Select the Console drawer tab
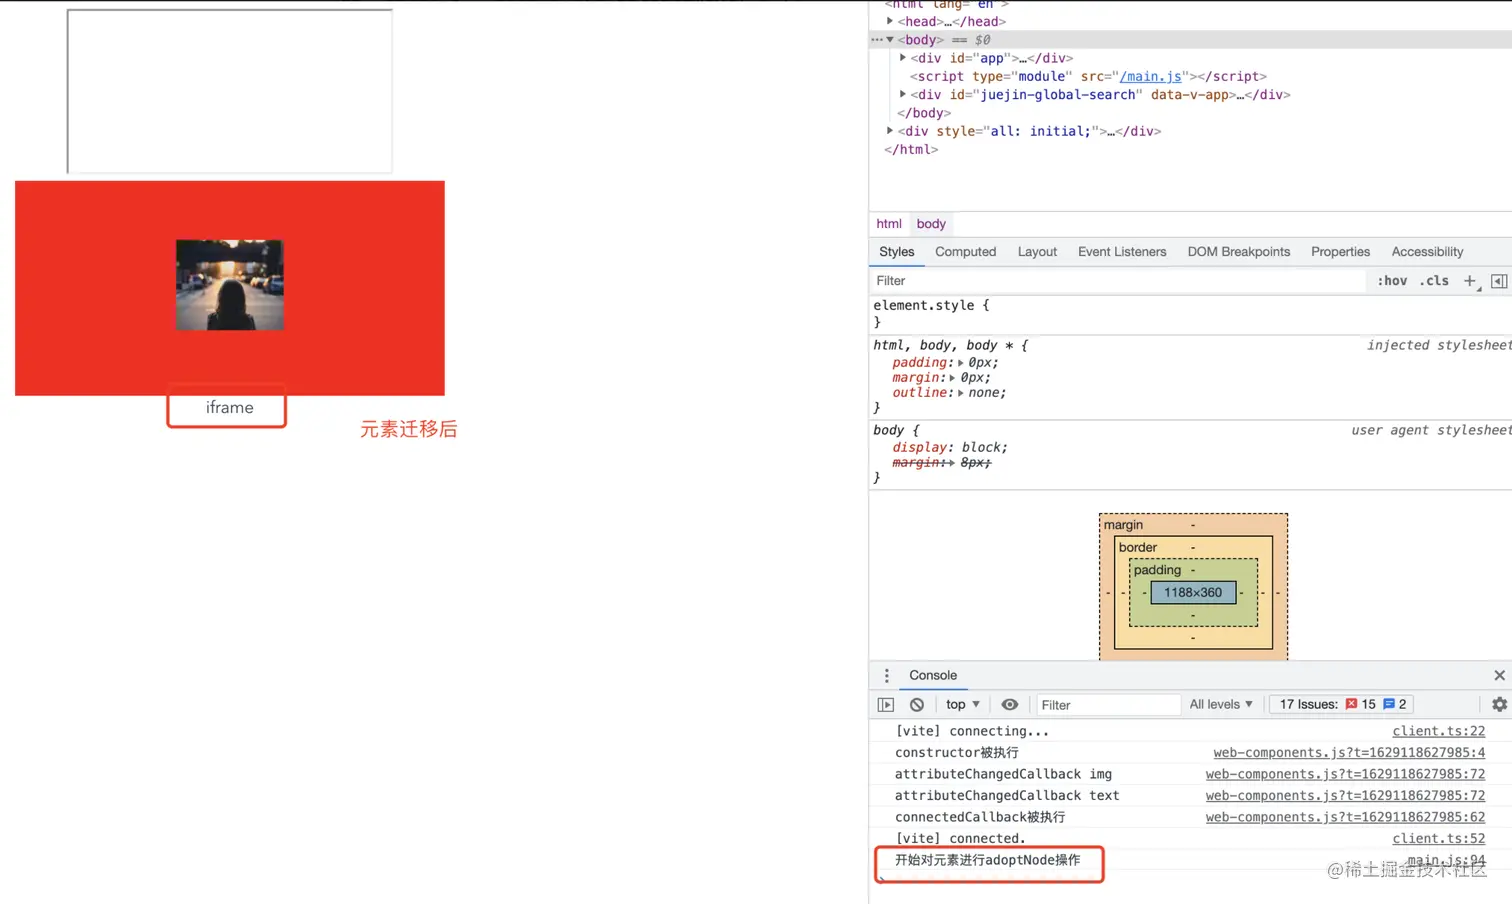The height and width of the screenshot is (904, 1512). point(933,676)
